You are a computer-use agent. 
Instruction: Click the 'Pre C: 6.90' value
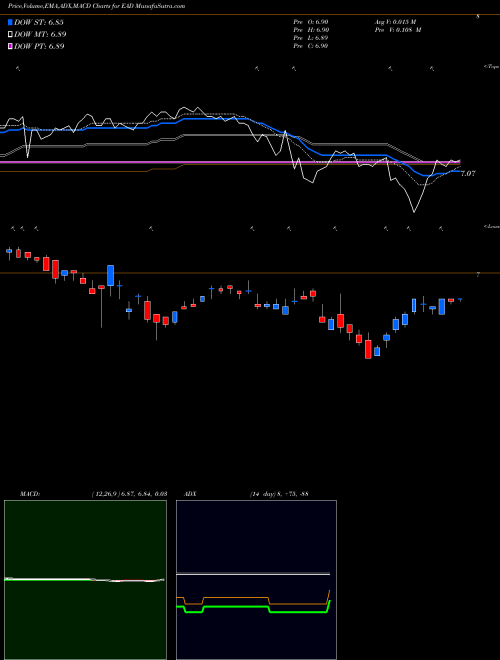coord(311,46)
